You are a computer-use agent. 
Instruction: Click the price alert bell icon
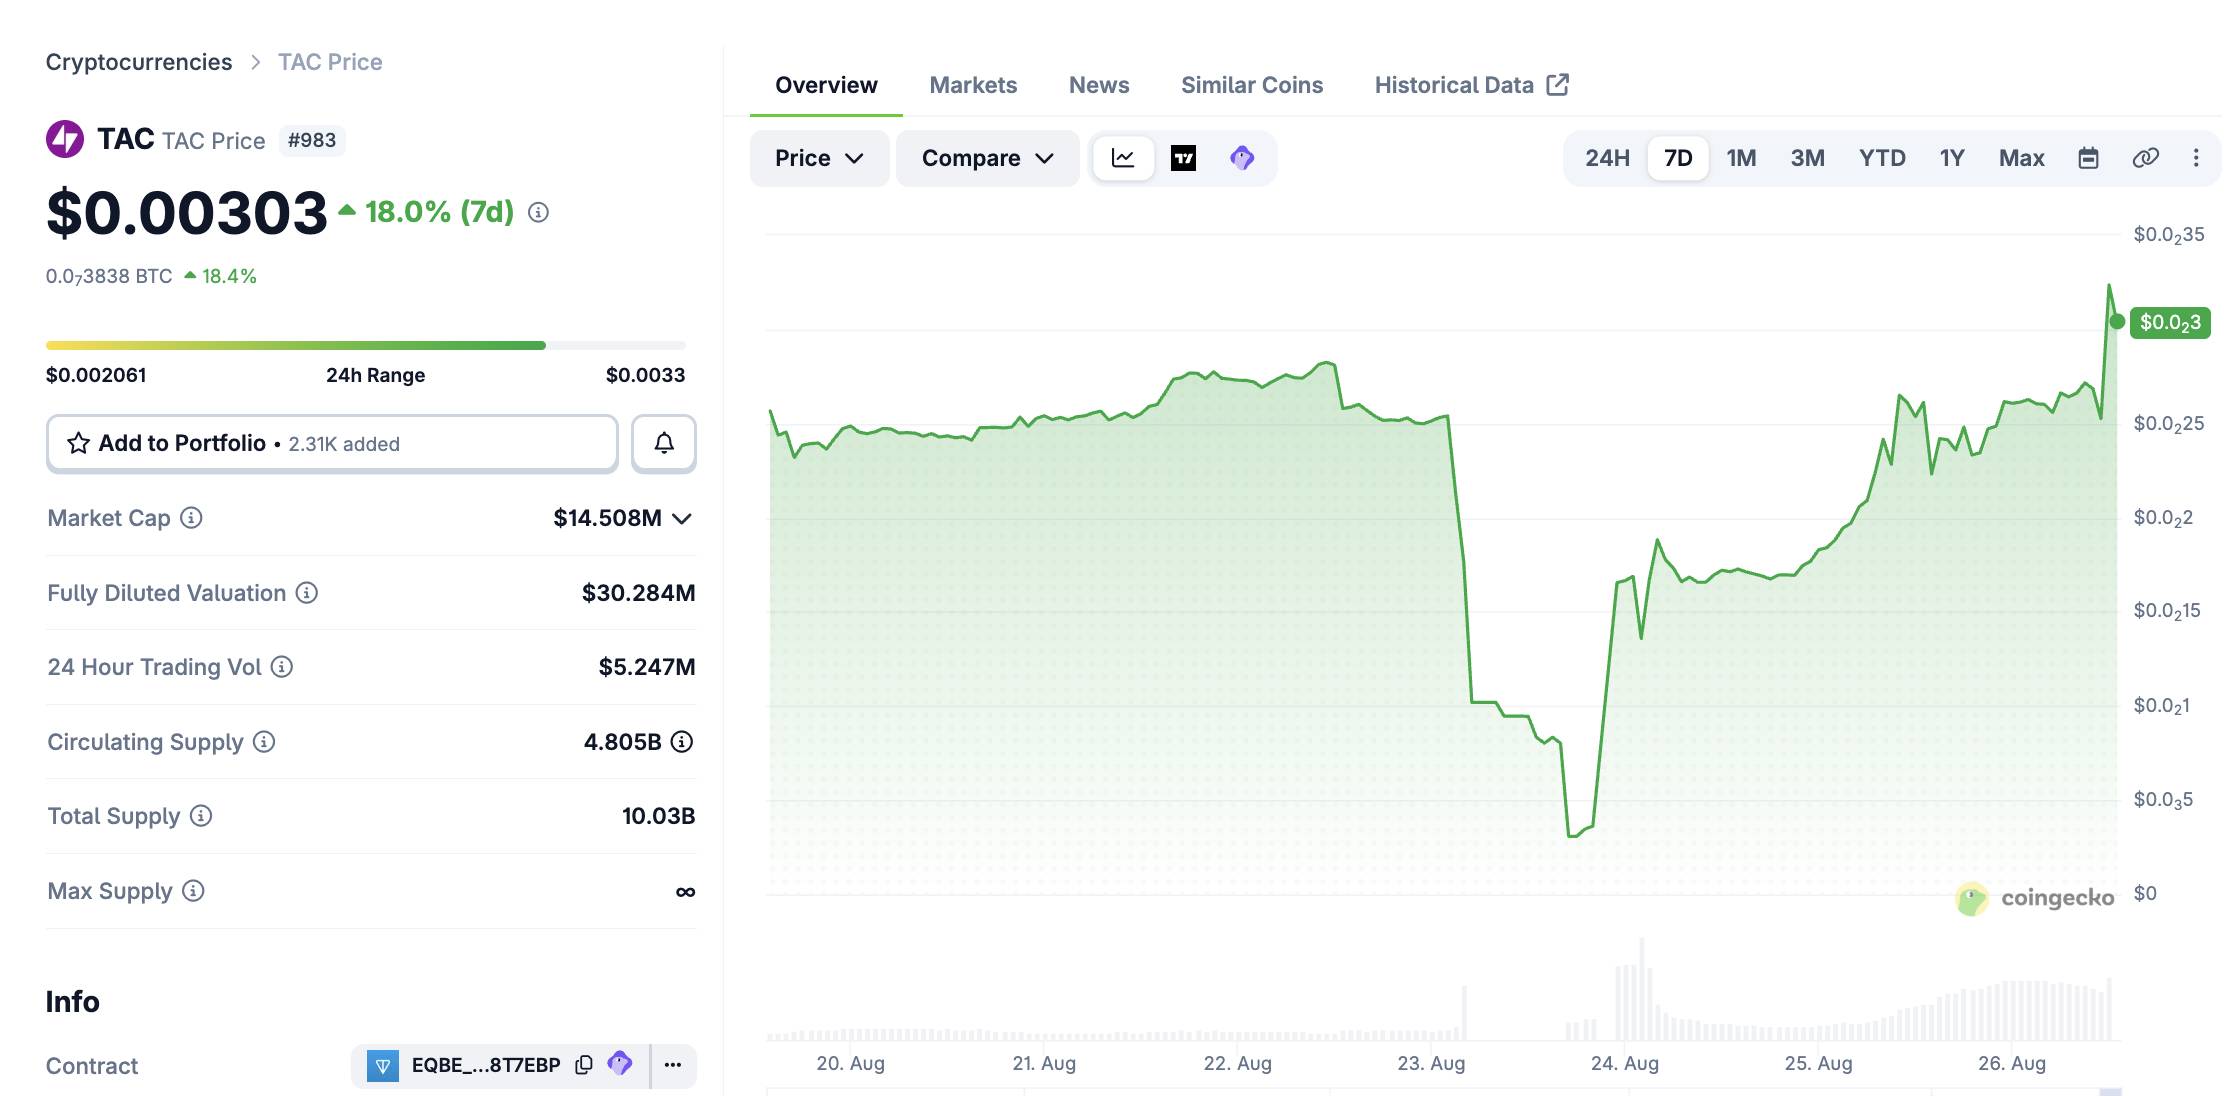(x=664, y=443)
